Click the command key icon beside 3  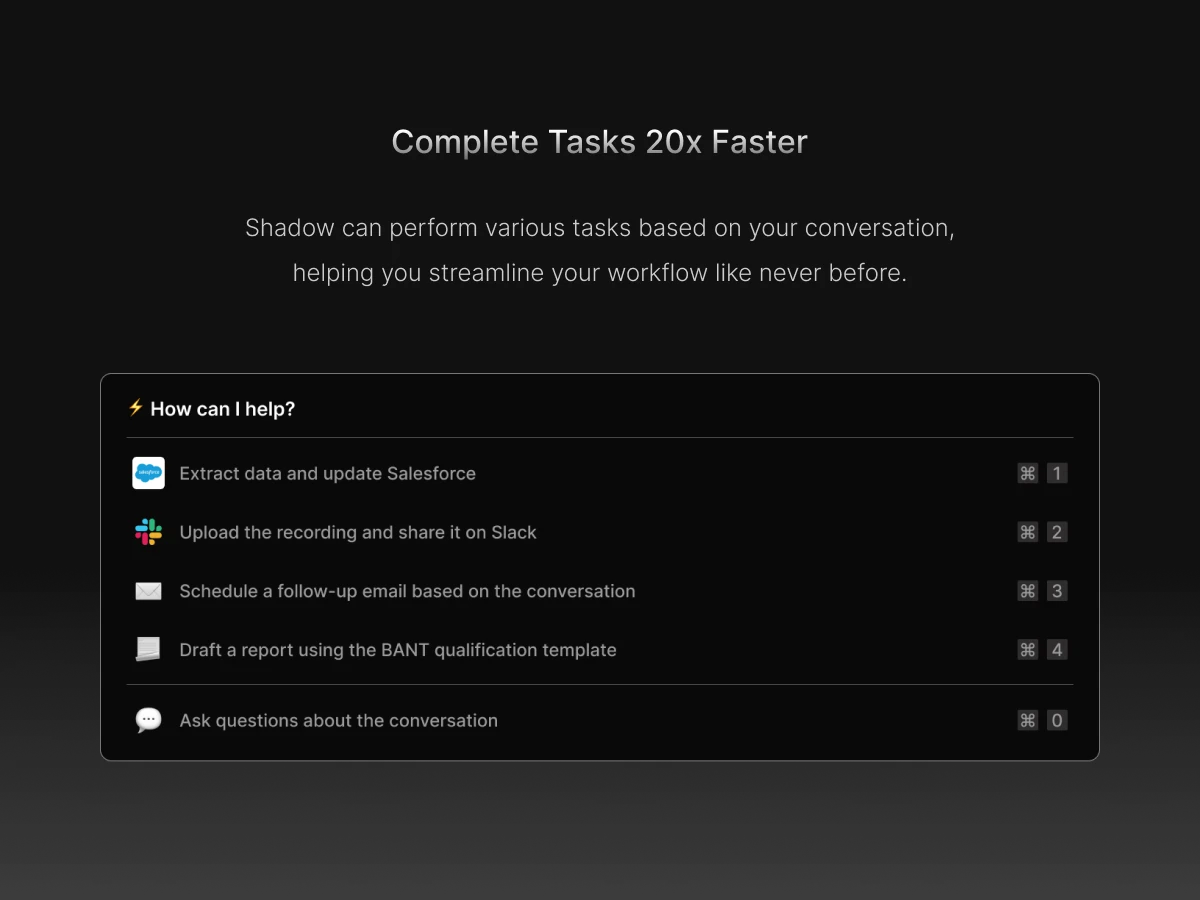pyautogui.click(x=1028, y=591)
